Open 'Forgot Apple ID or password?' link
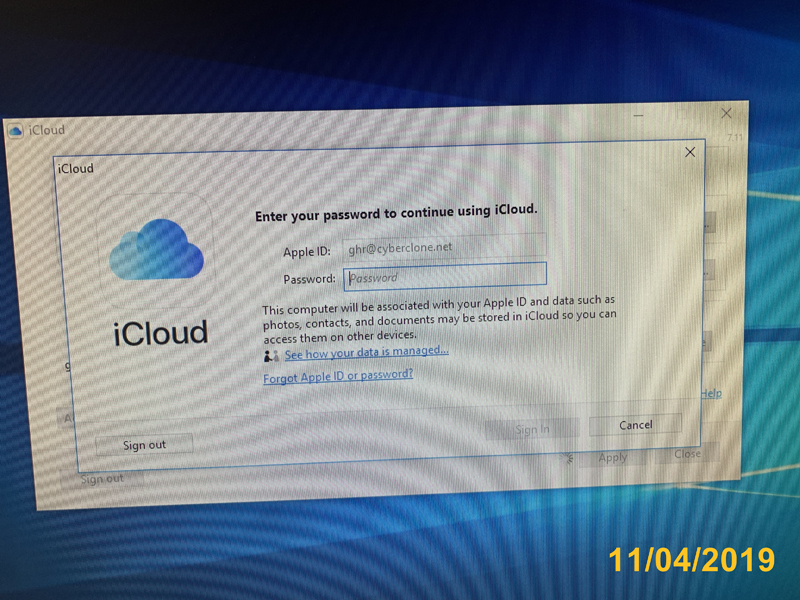 point(338,376)
